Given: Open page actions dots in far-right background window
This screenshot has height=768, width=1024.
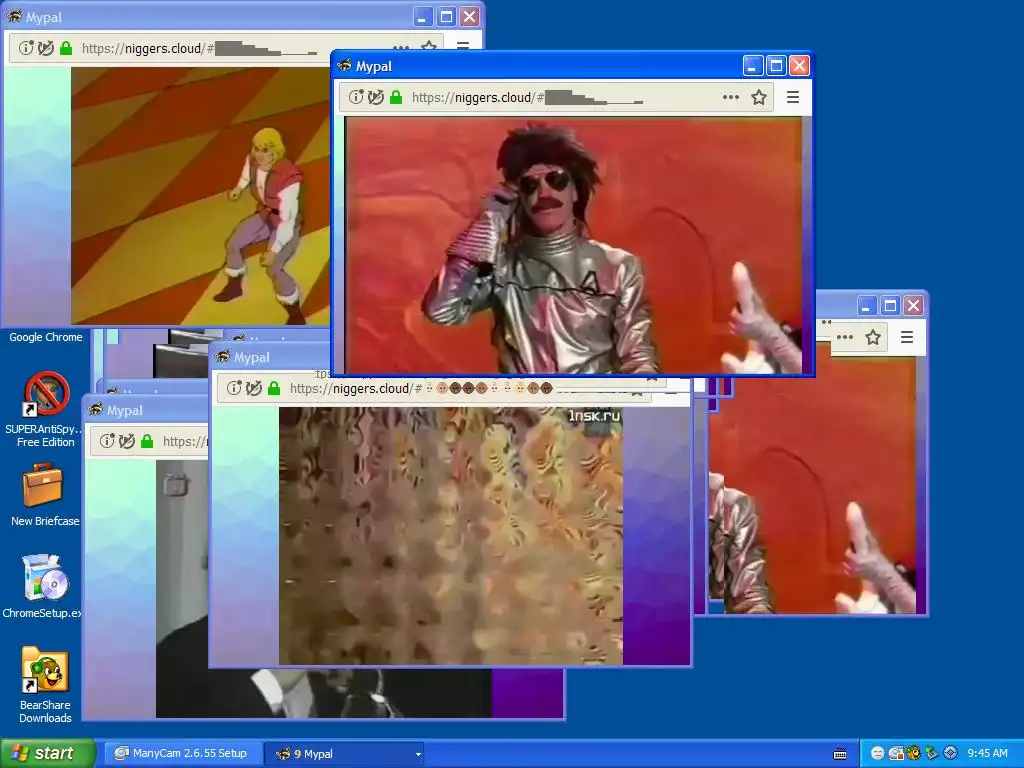Looking at the screenshot, I should point(845,337).
